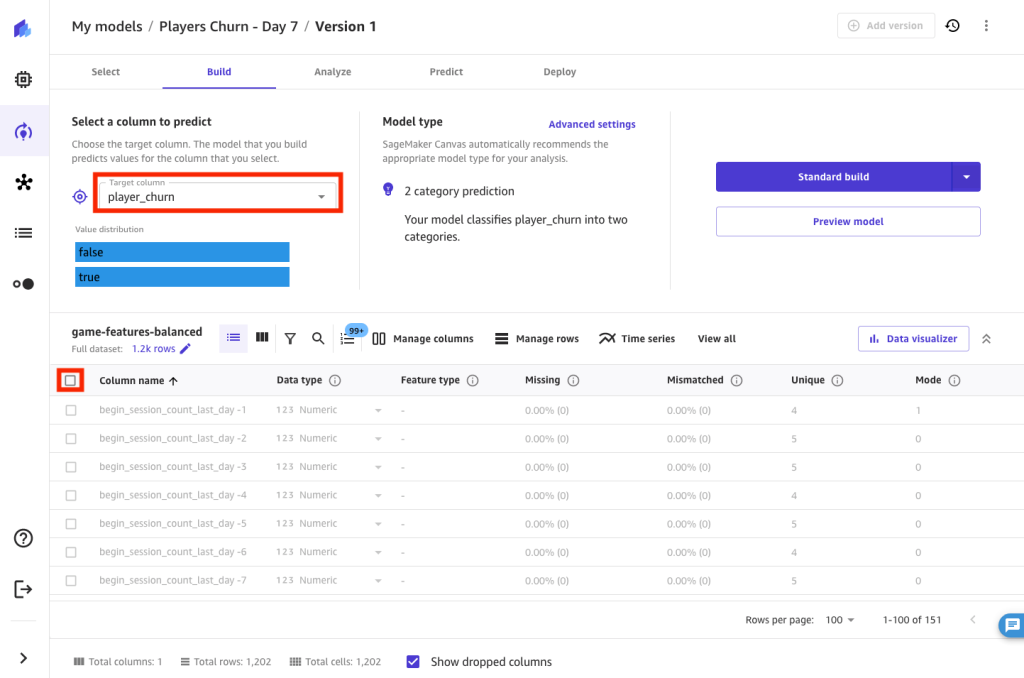Check begin_session_count_last_day -4 checkbox
Viewport: 1024px width, 678px height.
click(x=71, y=496)
